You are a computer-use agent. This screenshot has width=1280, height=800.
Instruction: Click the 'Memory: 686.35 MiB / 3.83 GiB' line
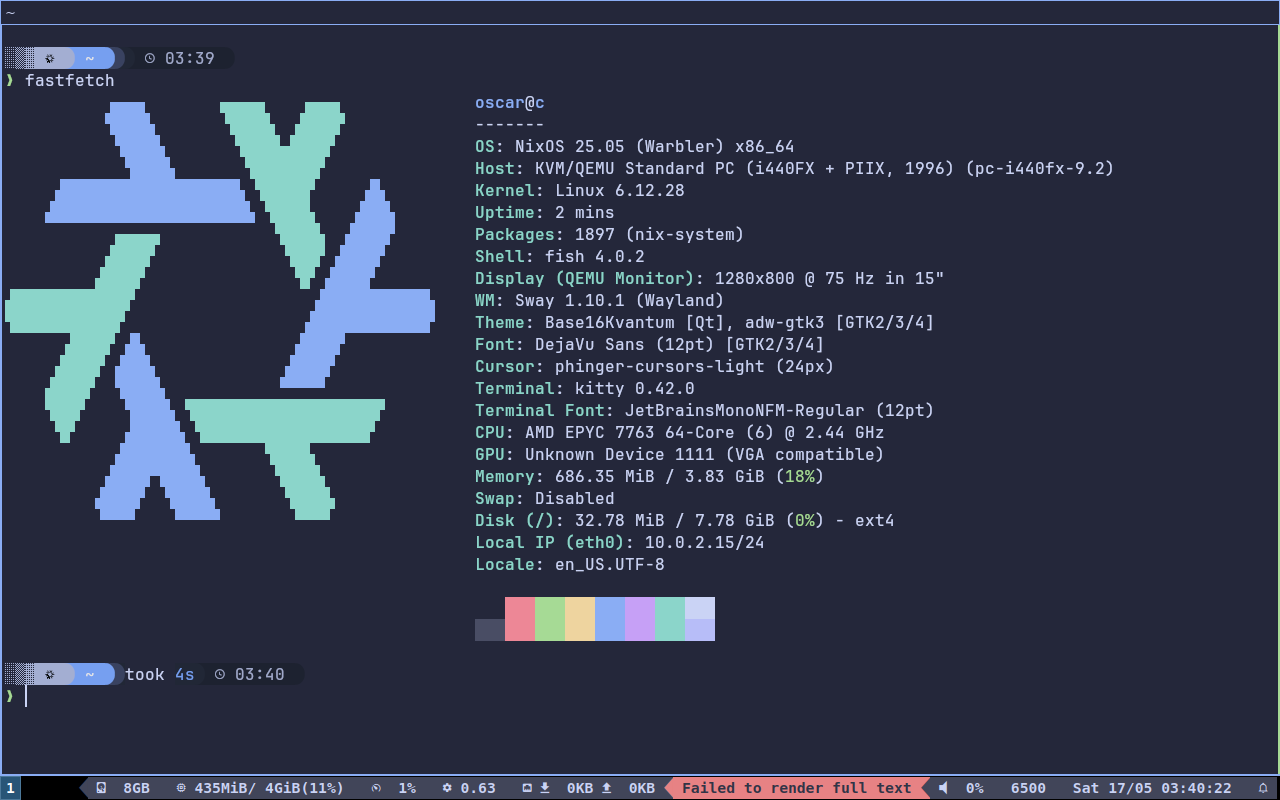650,476
